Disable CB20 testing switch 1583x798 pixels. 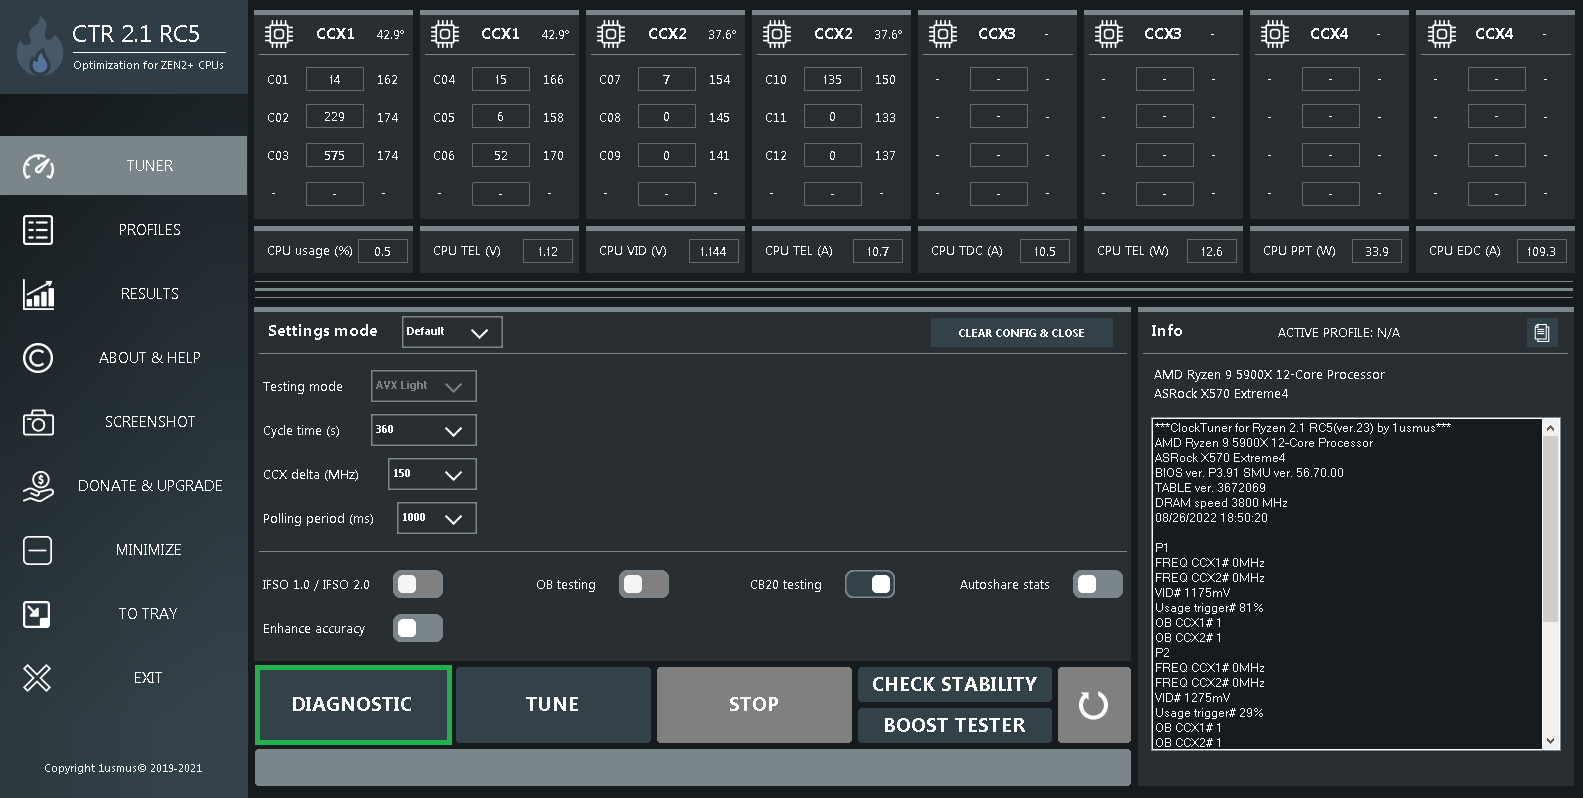pyautogui.click(x=870, y=584)
